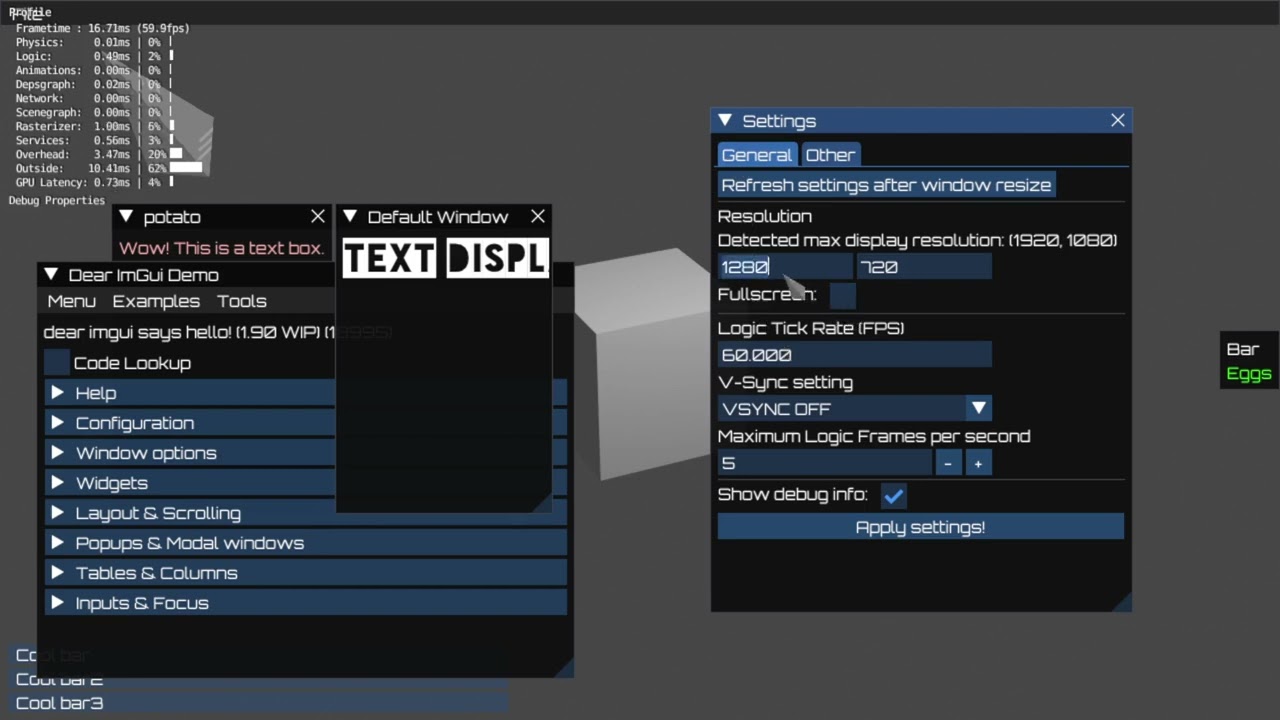Click the GPU Latency profiler row
1280x720 pixels.
[94, 182]
